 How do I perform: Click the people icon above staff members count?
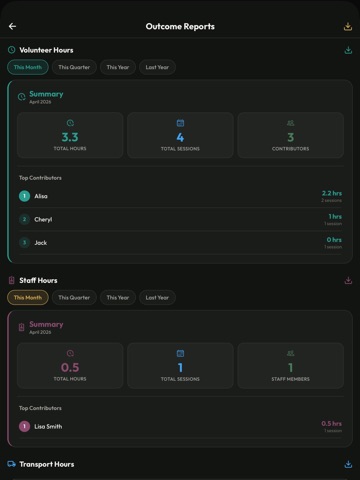[291, 353]
